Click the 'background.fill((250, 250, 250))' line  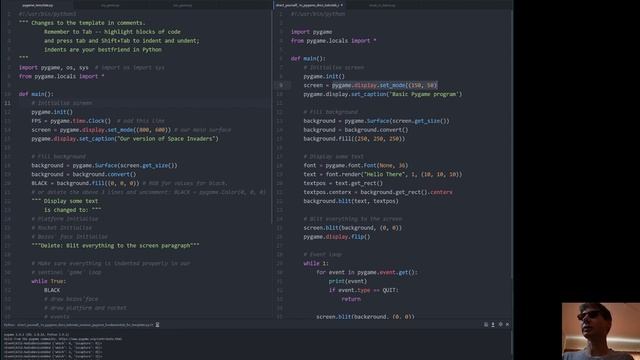click(354, 139)
